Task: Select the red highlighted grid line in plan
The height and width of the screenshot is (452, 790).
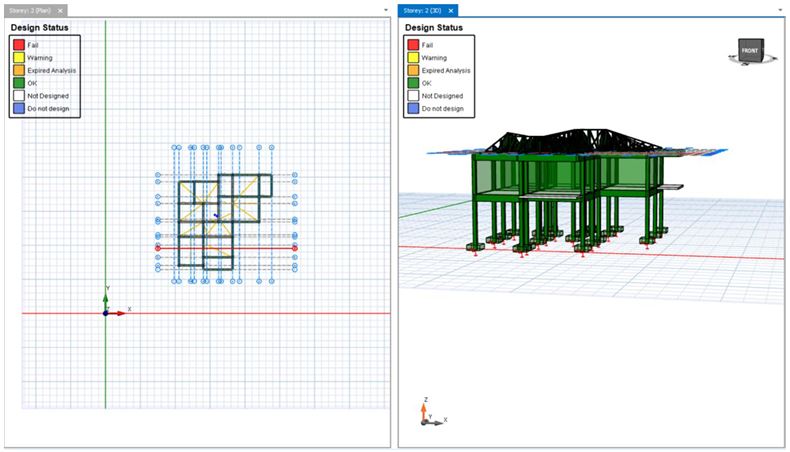Action: coord(226,248)
